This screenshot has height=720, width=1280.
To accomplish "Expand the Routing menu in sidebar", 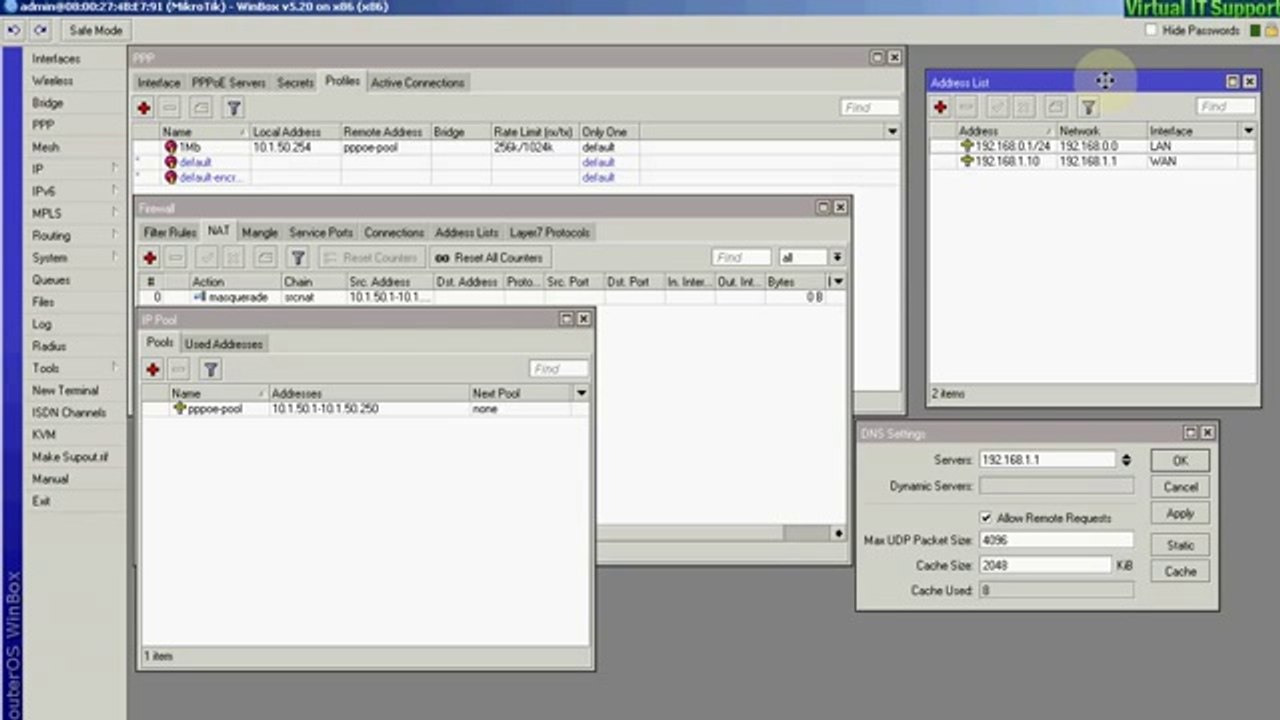I will (x=75, y=236).
